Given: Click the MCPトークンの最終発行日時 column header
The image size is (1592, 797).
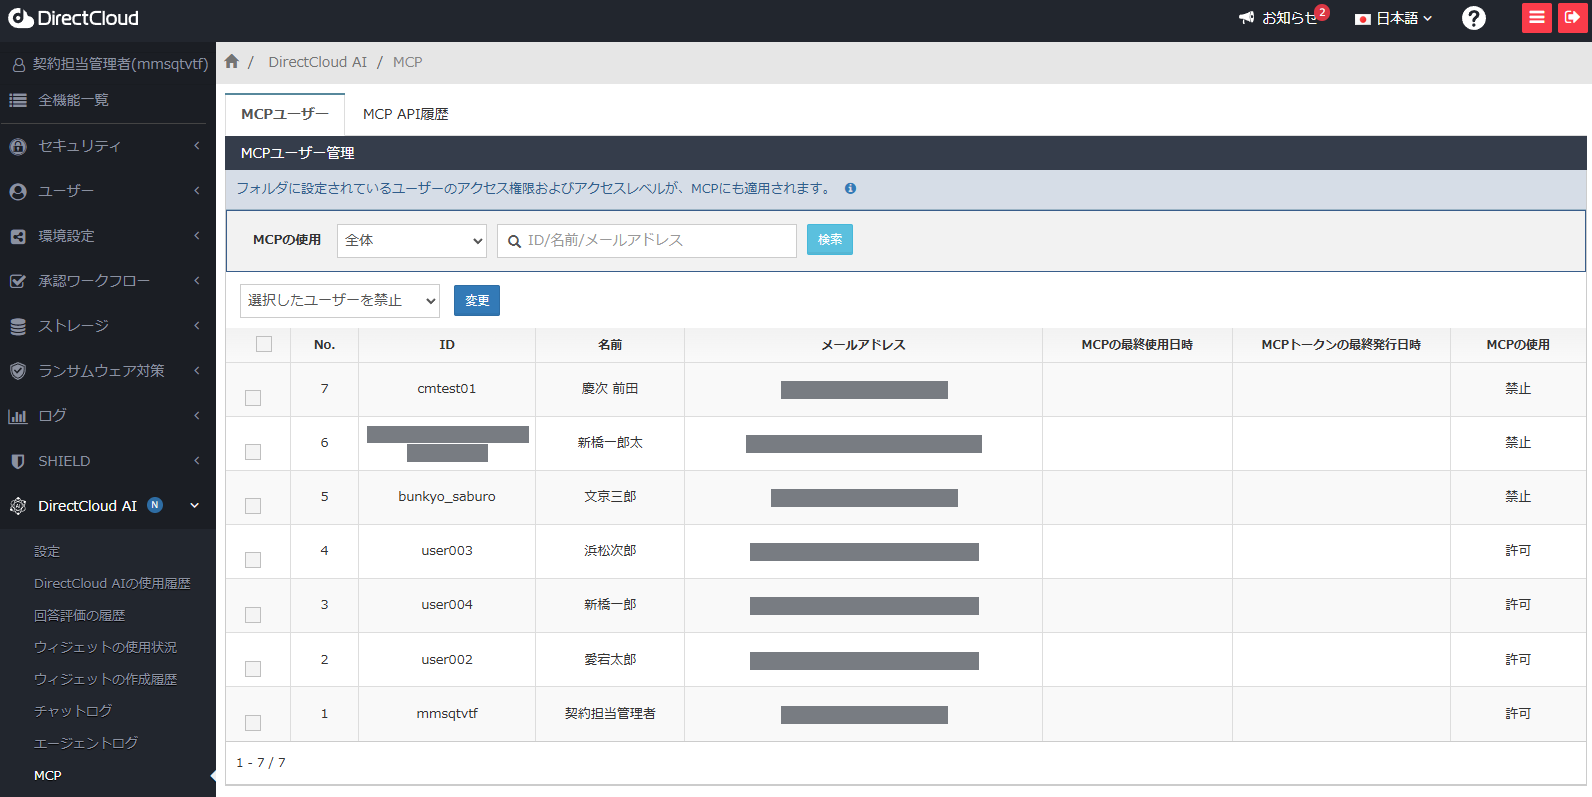Looking at the screenshot, I should [1341, 345].
